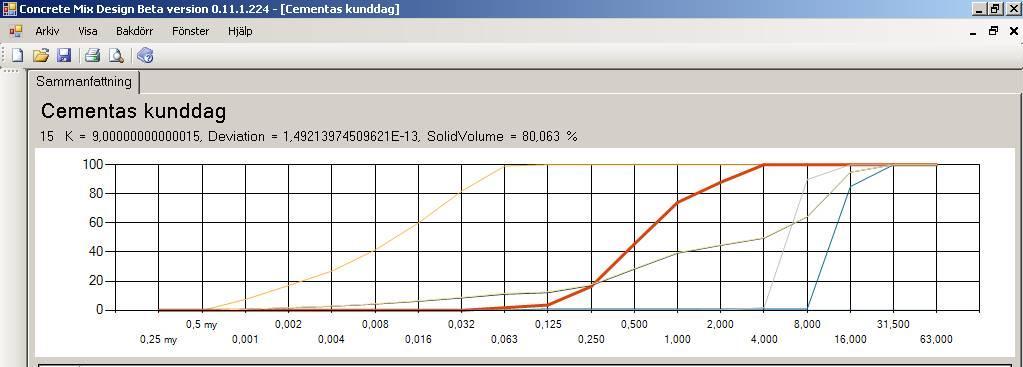
Task: Open print preview magnifier icon
Action: [x=116, y=56]
